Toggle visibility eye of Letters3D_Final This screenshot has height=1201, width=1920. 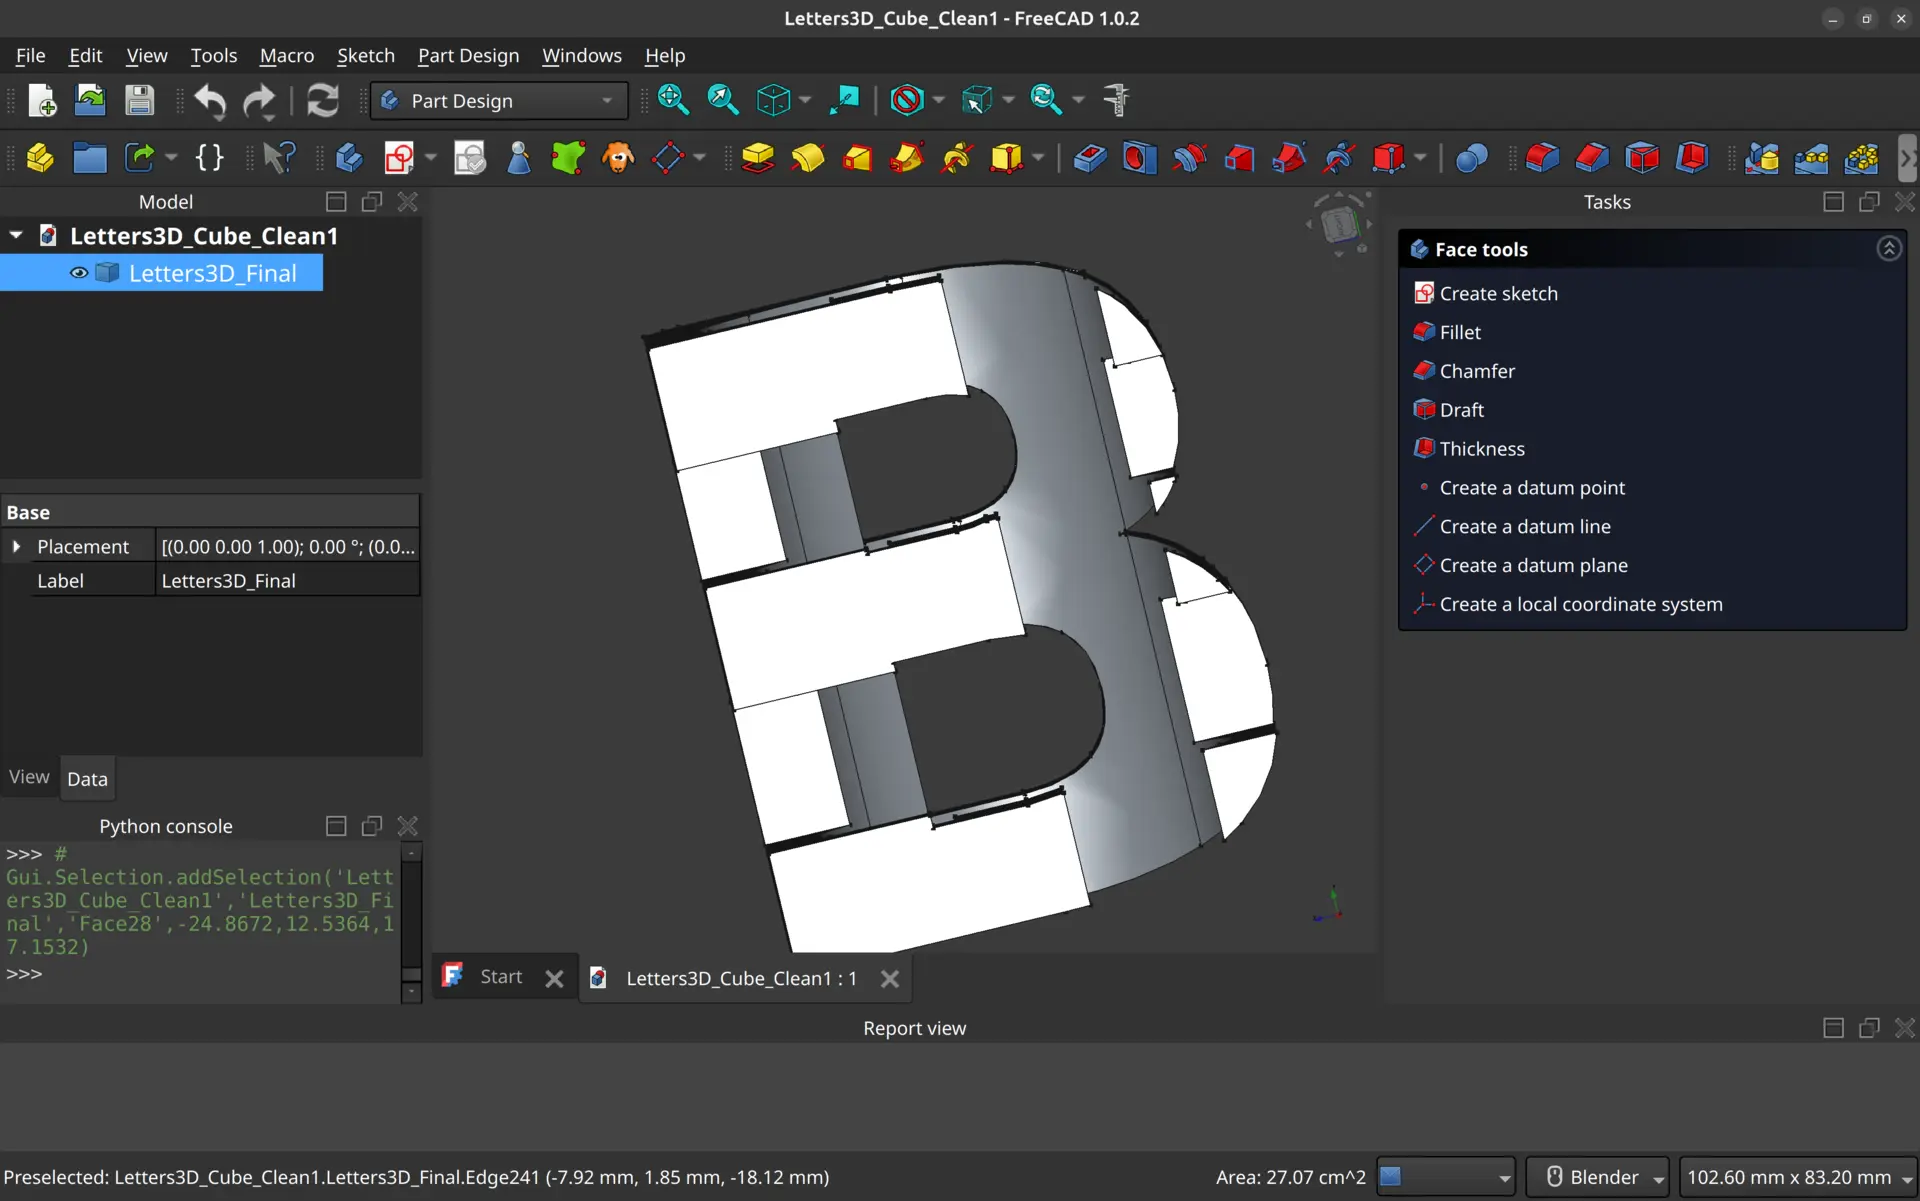click(x=79, y=273)
